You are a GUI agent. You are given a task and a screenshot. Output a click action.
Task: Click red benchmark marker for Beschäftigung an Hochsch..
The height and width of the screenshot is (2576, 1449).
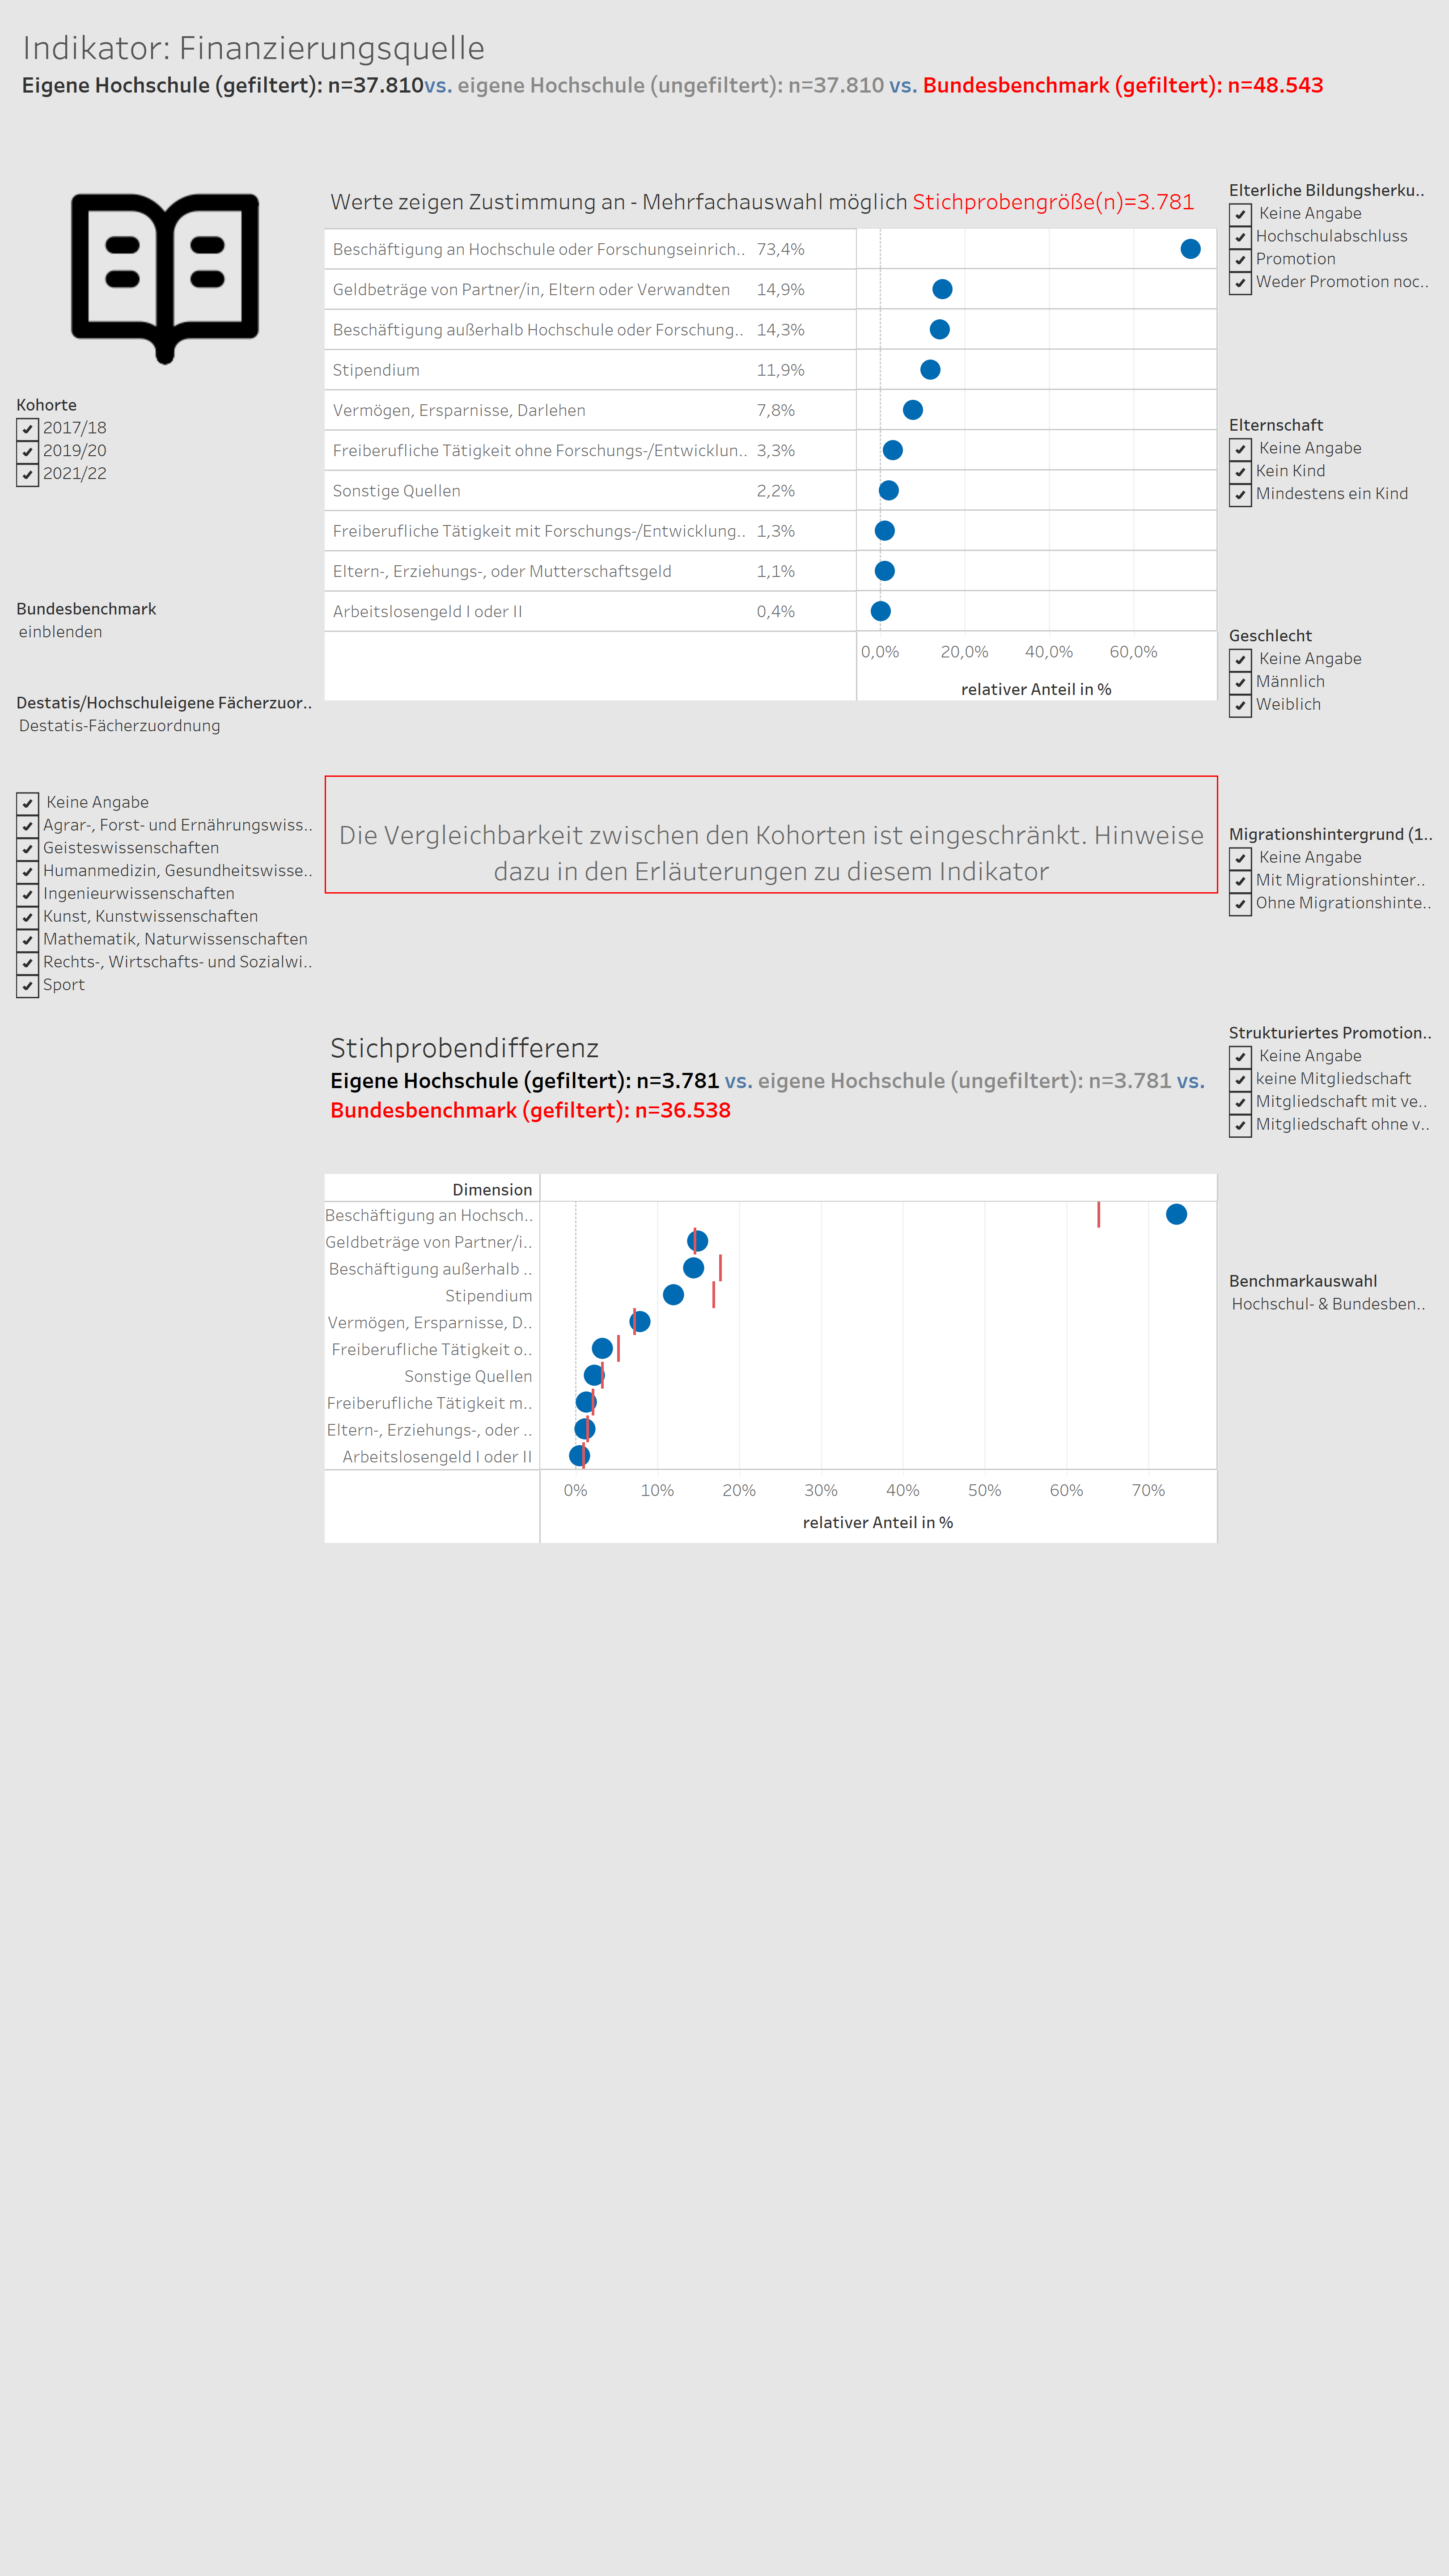pyautogui.click(x=1098, y=1214)
